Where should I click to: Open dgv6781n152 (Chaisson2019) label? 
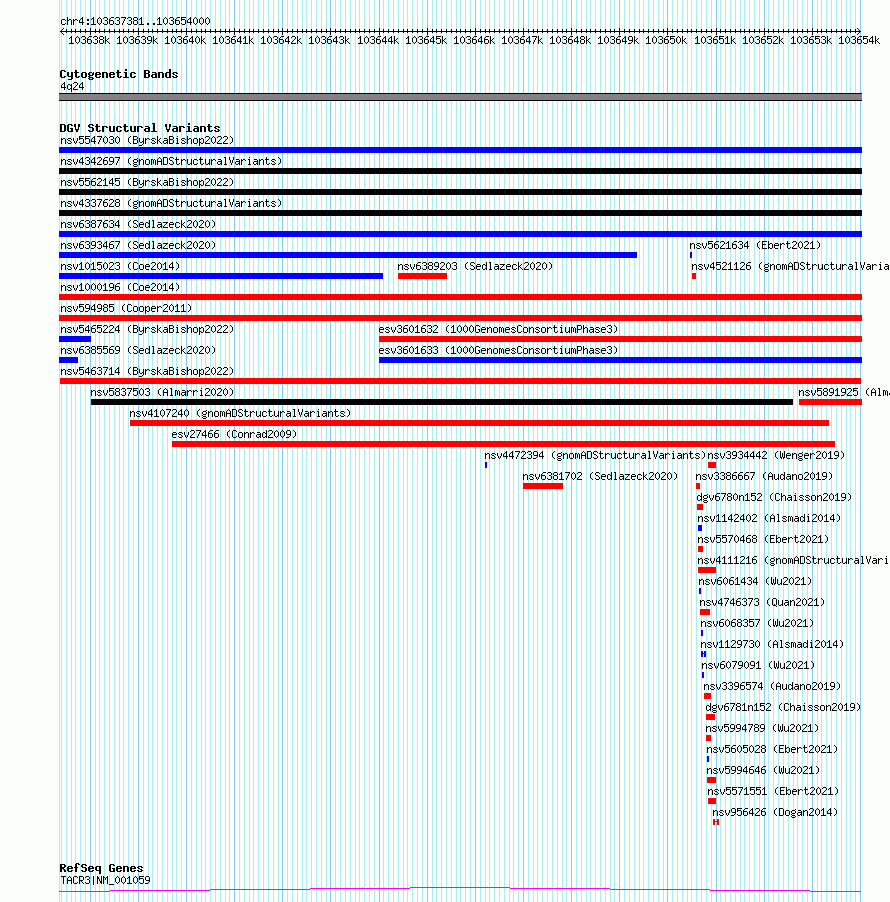tap(783, 708)
